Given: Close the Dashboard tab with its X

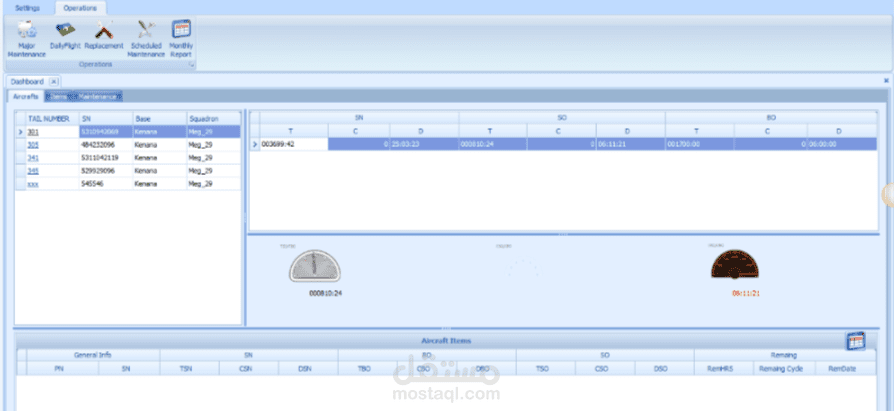Looking at the screenshot, I should coord(54,82).
